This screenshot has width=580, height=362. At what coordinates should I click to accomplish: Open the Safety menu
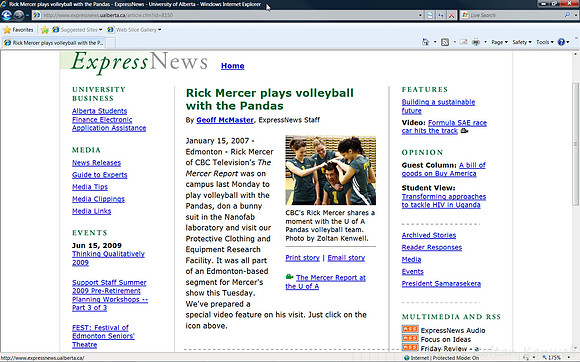[x=522, y=42]
